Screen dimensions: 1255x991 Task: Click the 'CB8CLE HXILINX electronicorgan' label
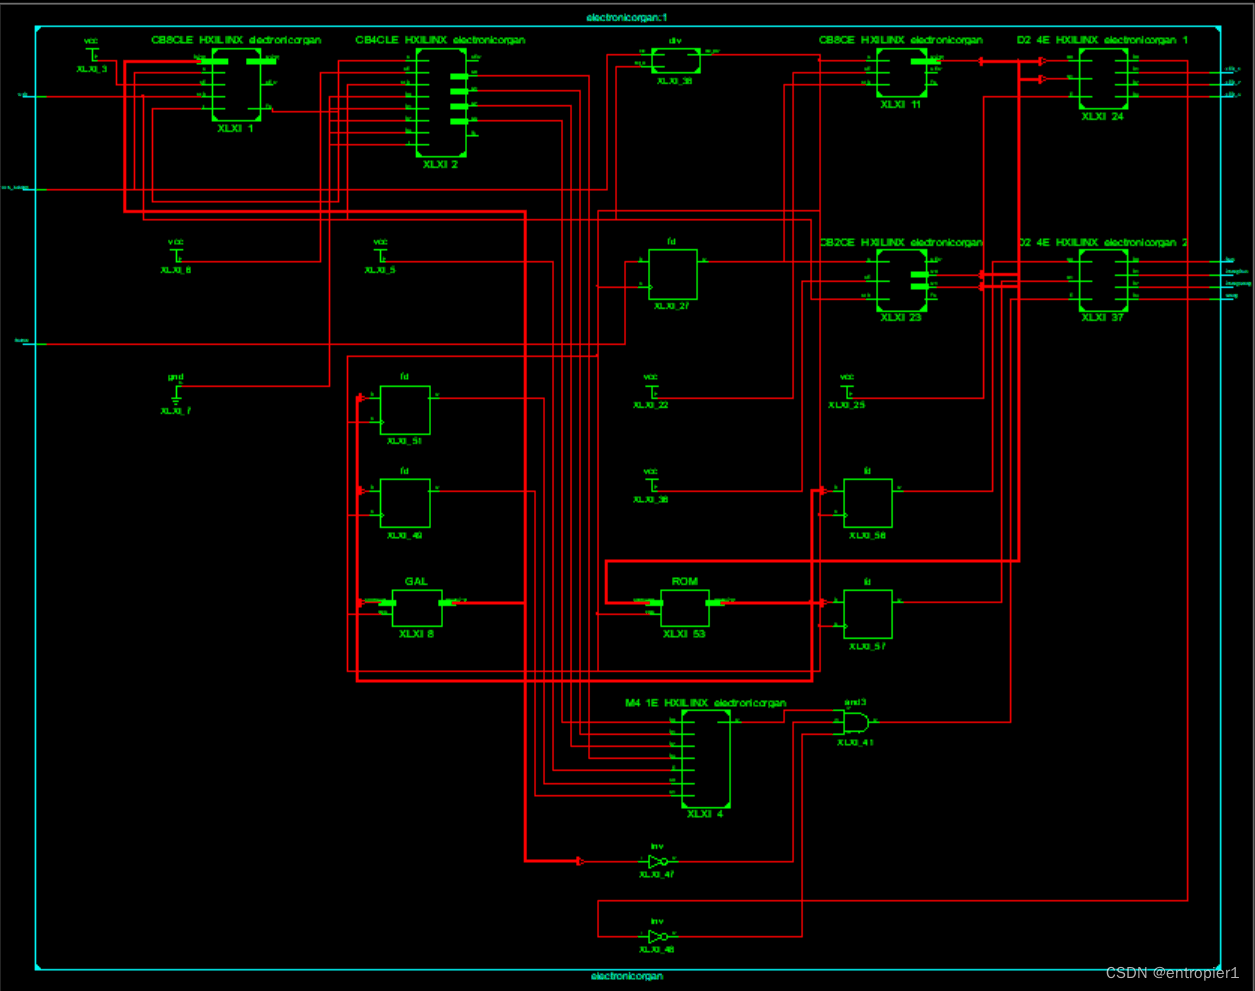pyautogui.click(x=236, y=40)
